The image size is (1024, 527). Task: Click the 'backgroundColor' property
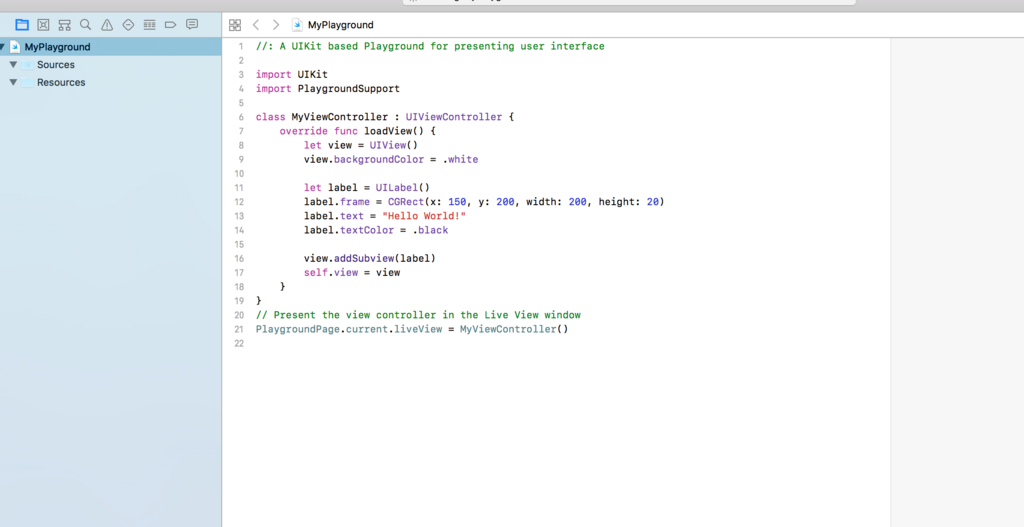[x=379, y=159]
